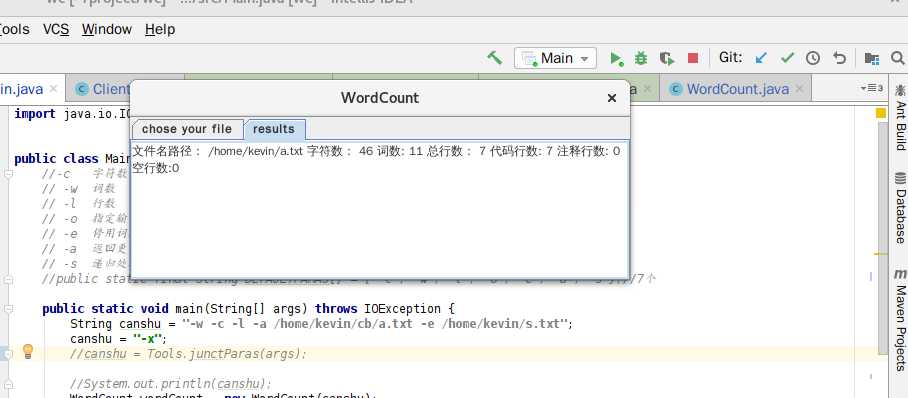Start debugging with the bug icon
This screenshot has width=908, height=398.
640,58
